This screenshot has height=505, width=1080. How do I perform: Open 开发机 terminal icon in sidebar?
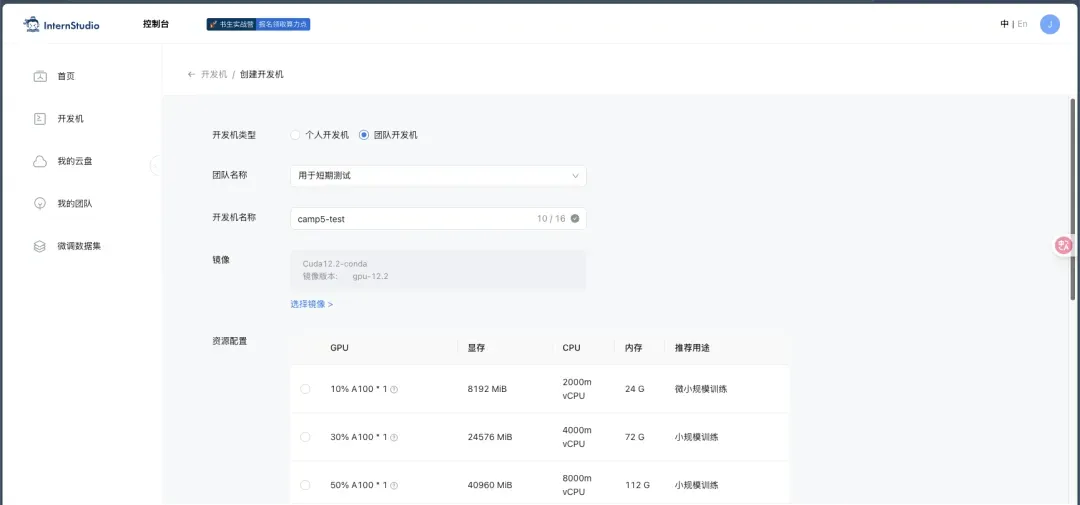click(x=40, y=119)
